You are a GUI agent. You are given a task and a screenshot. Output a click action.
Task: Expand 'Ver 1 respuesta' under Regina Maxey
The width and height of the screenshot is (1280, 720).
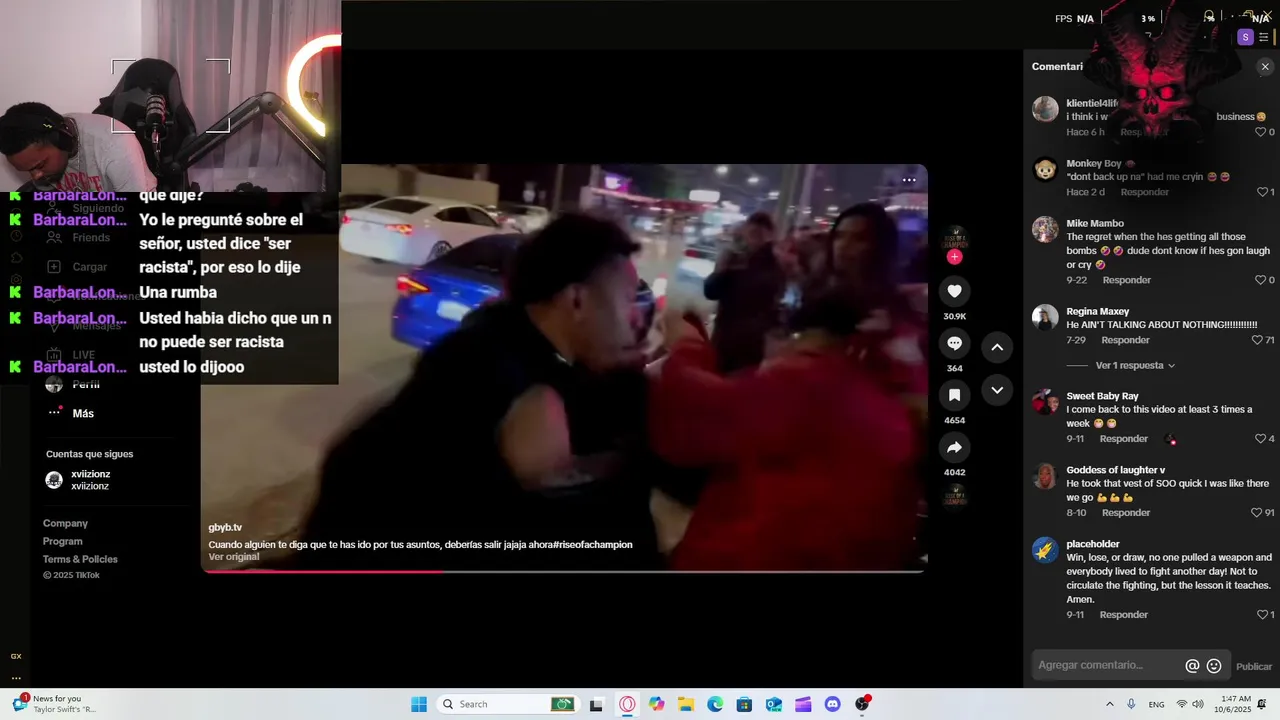1135,366
